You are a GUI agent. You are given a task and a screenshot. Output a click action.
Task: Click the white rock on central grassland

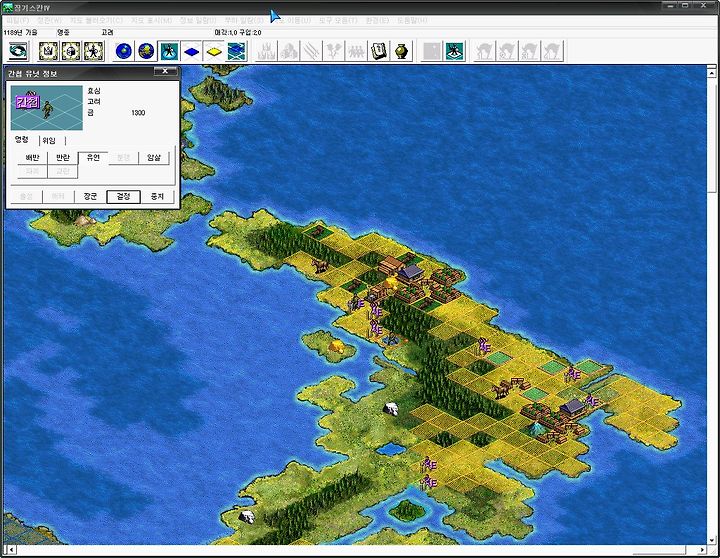[x=391, y=408]
